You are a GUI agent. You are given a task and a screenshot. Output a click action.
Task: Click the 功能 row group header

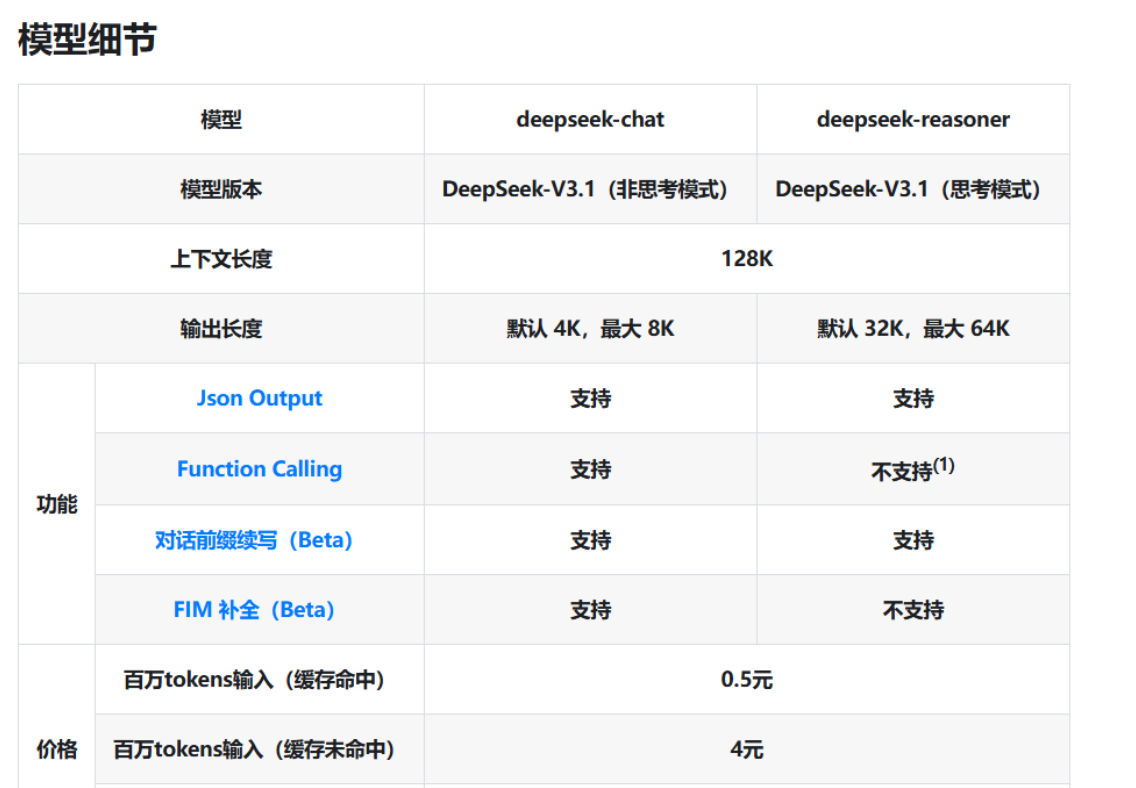point(57,504)
